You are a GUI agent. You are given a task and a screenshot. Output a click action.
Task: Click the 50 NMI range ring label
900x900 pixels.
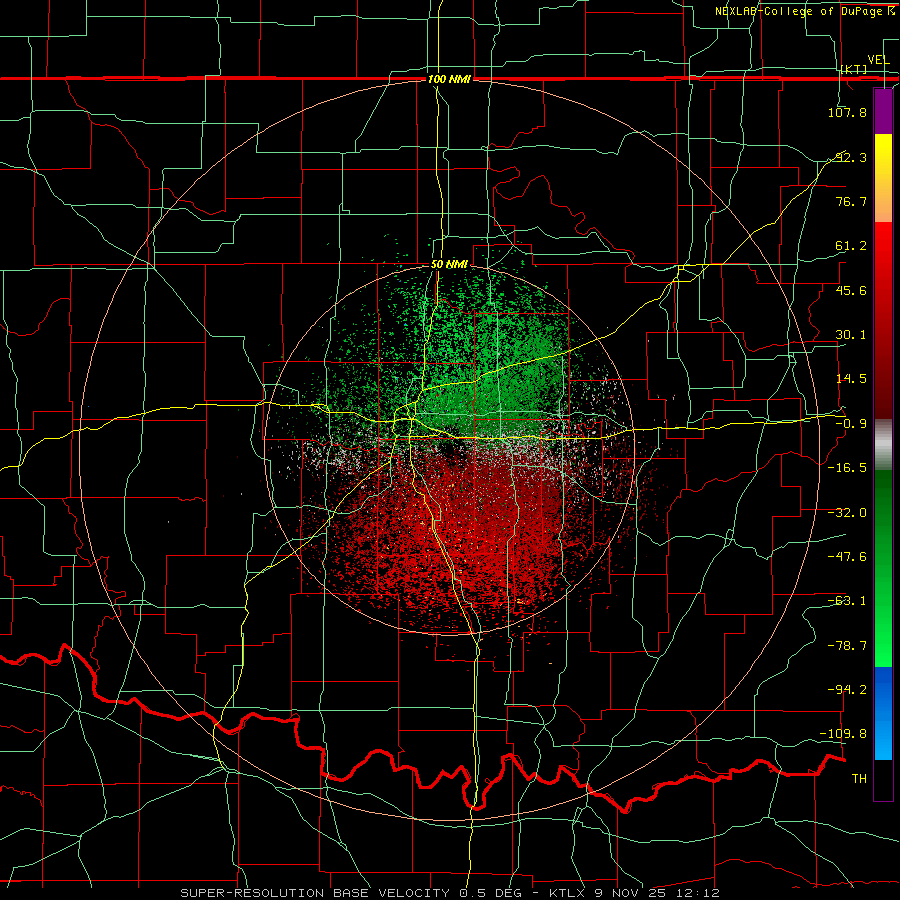449,265
